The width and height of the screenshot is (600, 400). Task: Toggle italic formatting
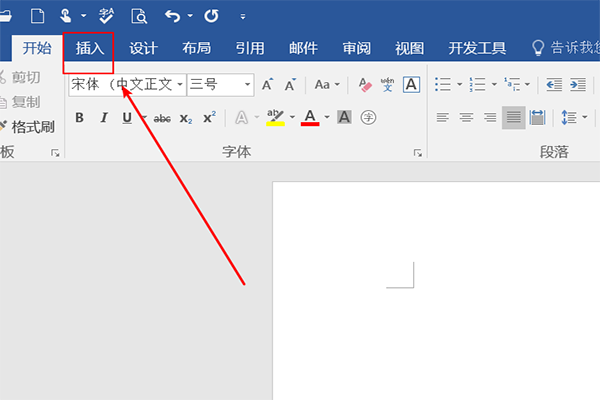(x=104, y=118)
